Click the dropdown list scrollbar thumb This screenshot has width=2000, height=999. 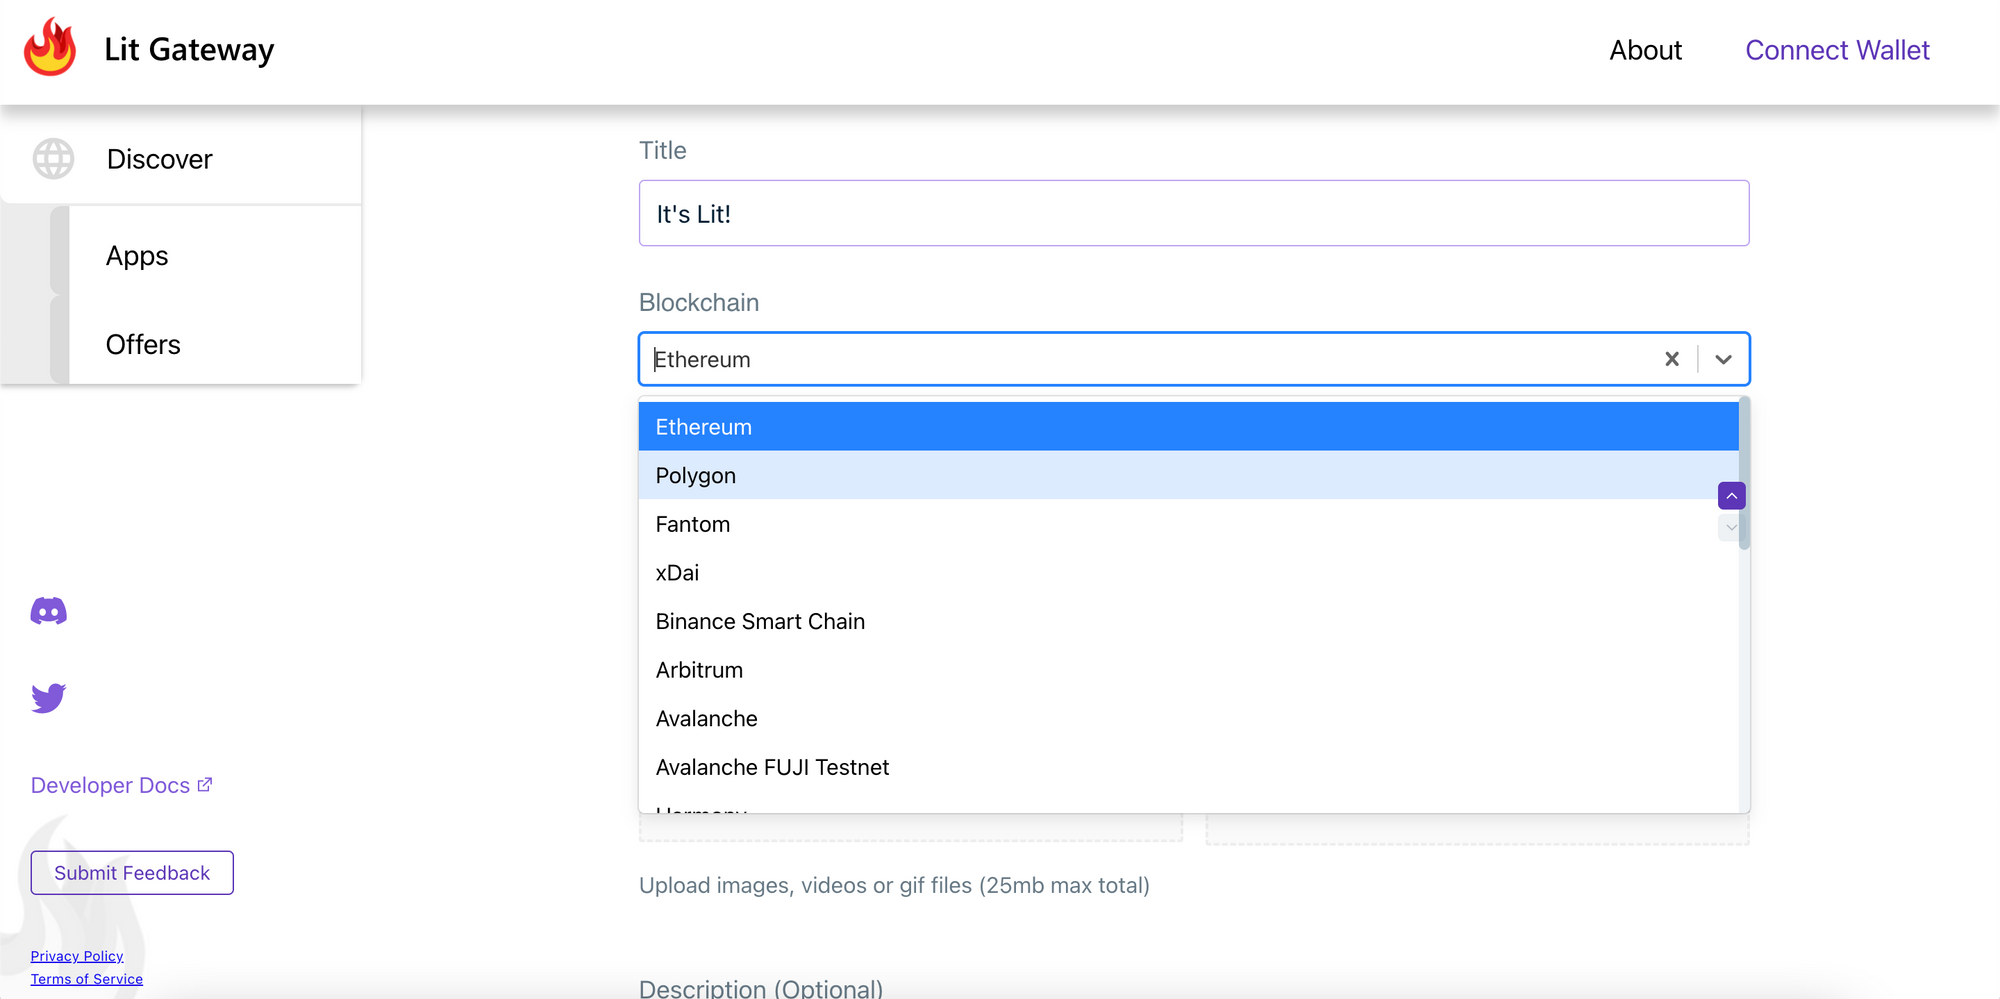(1744, 475)
